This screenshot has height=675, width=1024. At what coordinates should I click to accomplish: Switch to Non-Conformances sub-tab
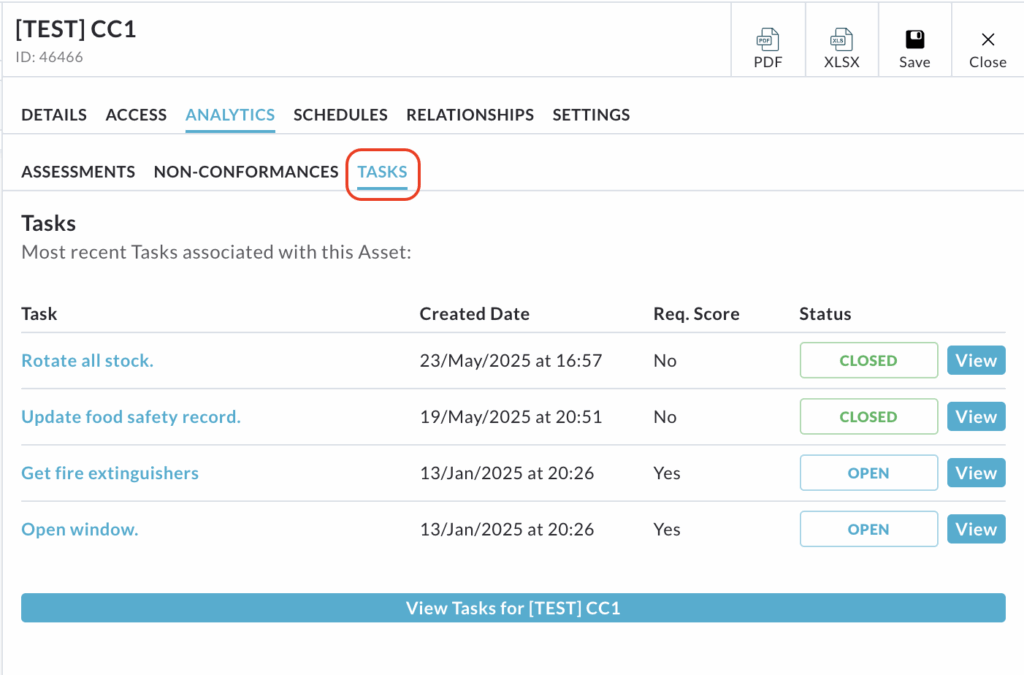246,172
